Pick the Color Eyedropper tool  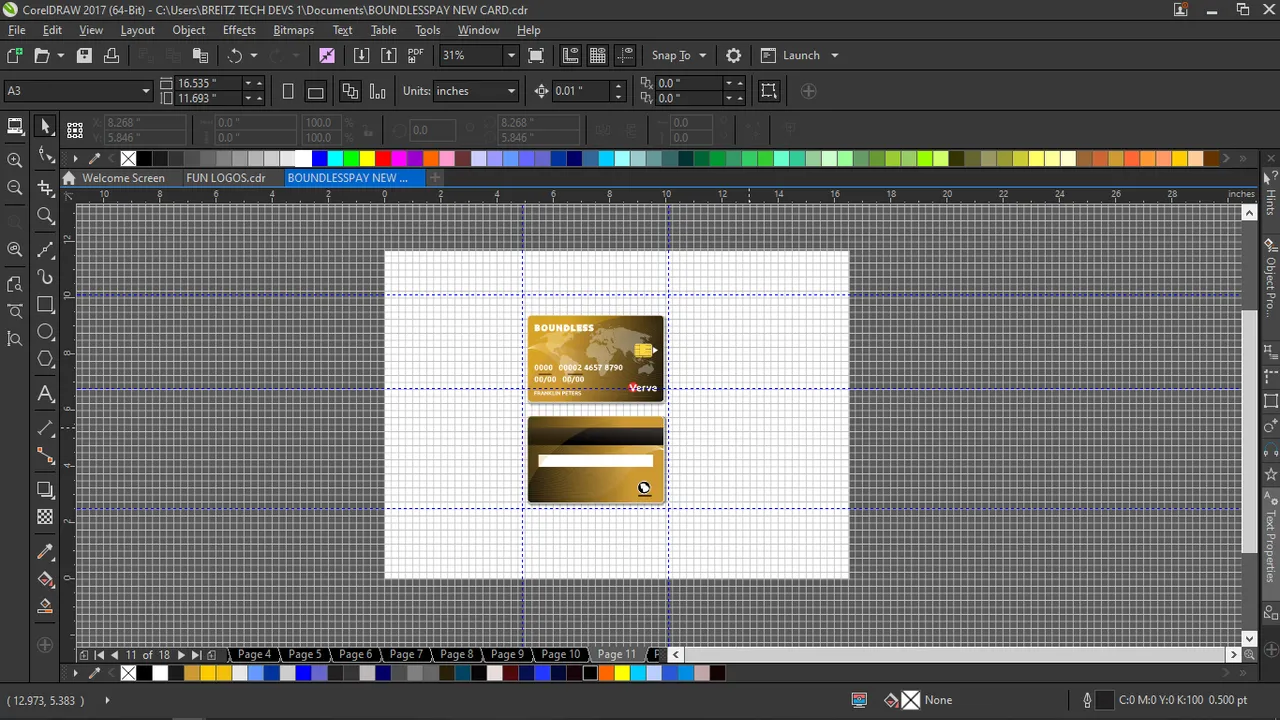point(45,551)
